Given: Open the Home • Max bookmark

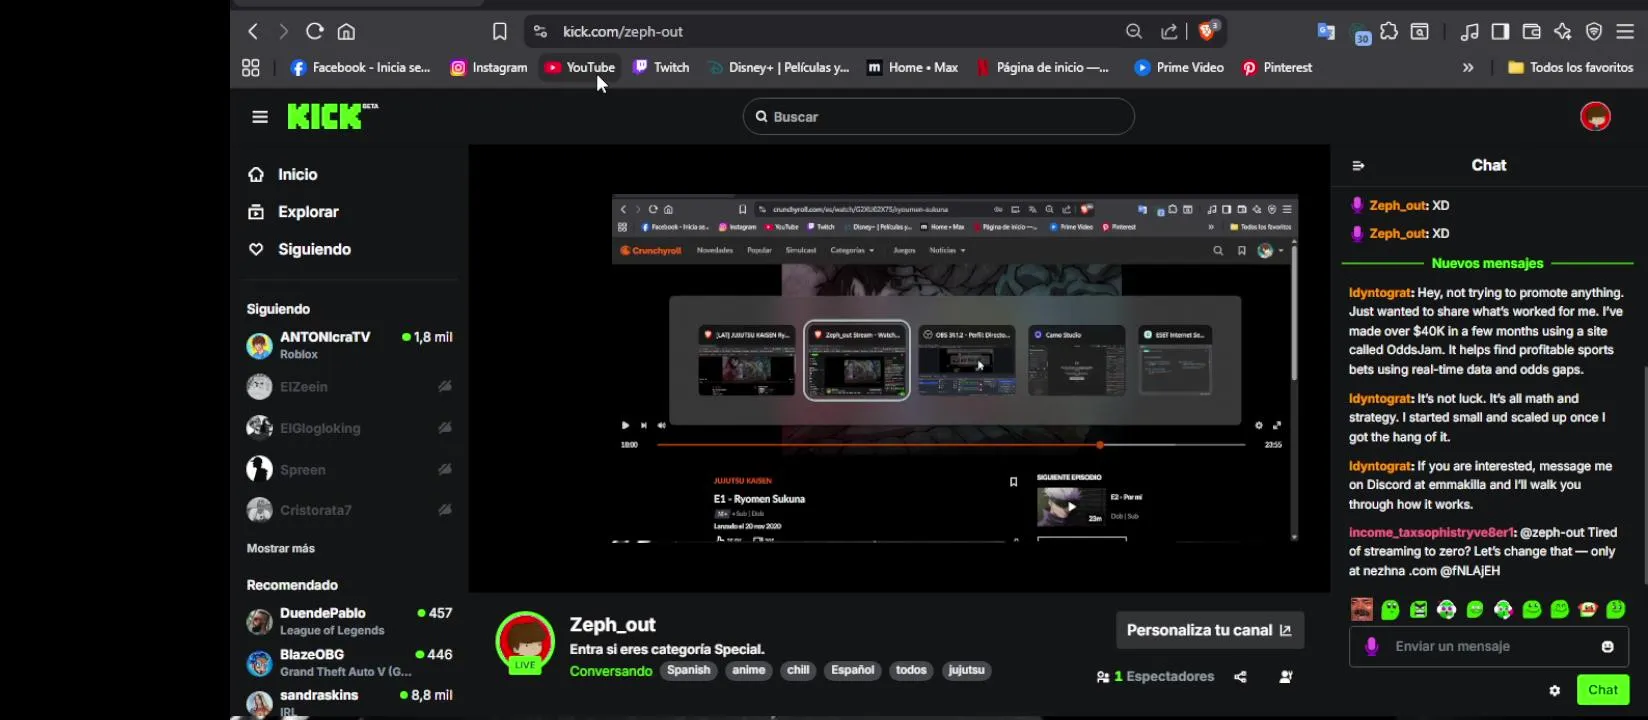Looking at the screenshot, I should (912, 68).
